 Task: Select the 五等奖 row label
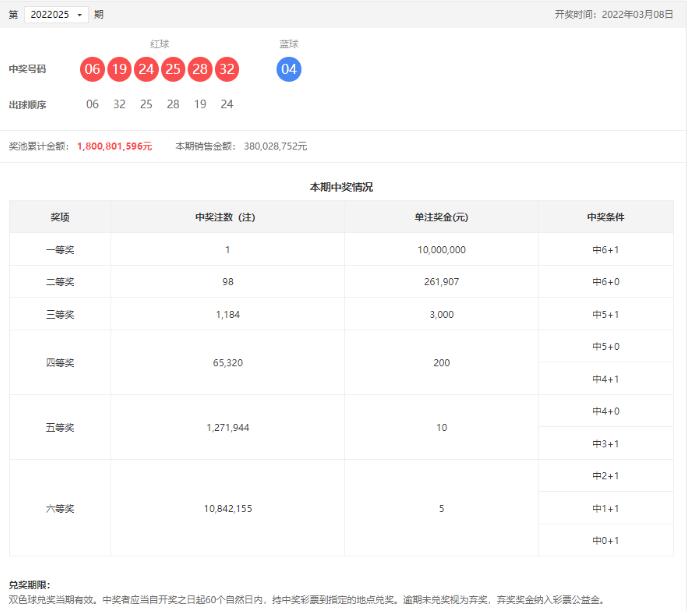tap(60, 427)
